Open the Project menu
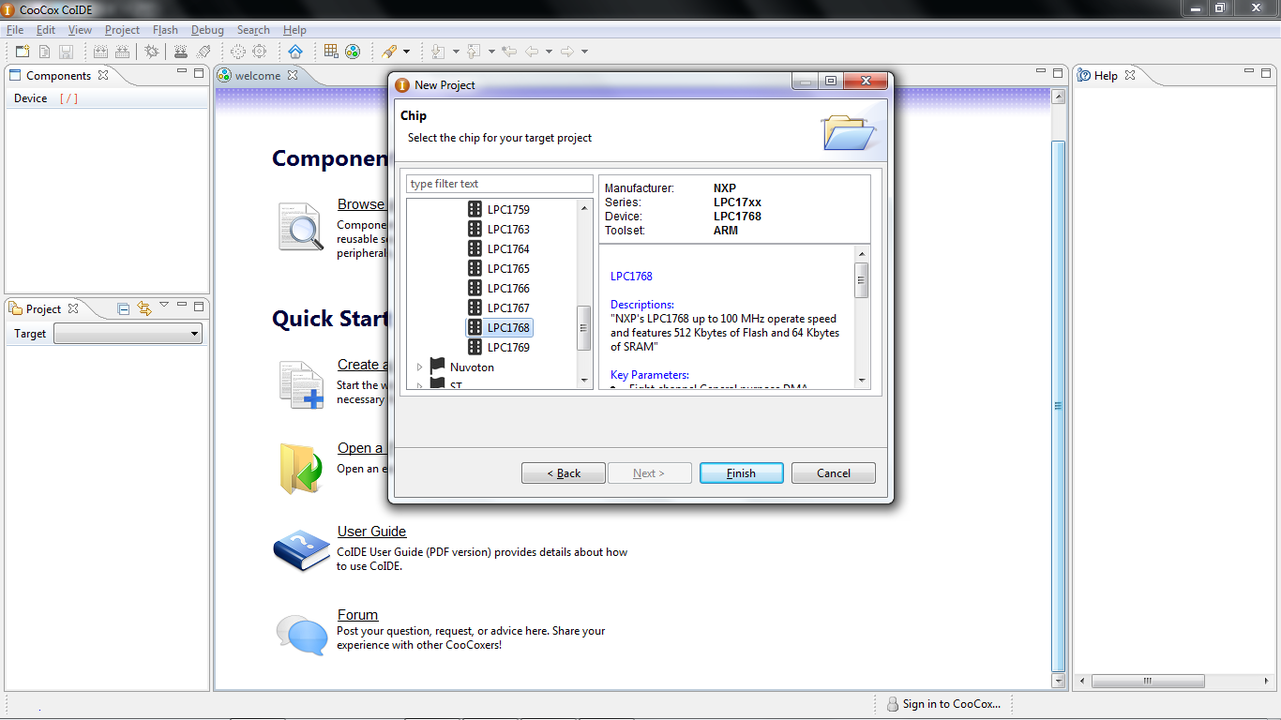 122,30
